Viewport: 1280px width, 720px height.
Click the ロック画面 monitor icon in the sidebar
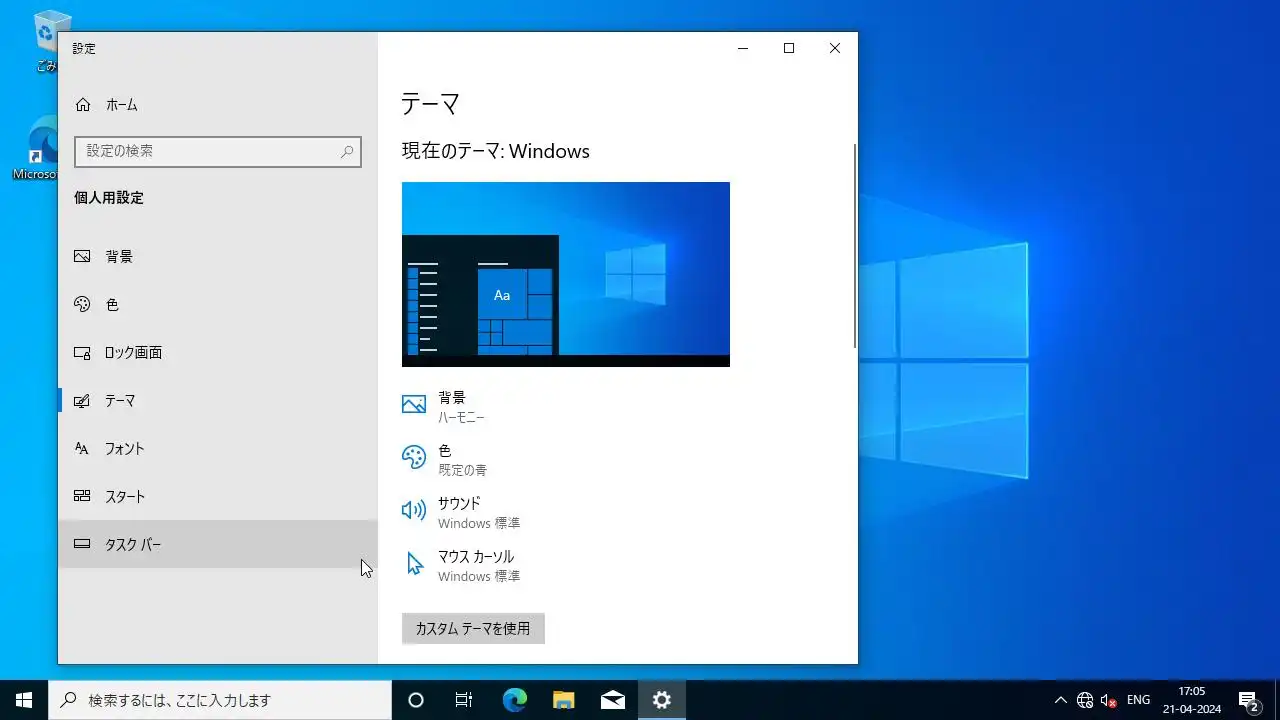(82, 353)
